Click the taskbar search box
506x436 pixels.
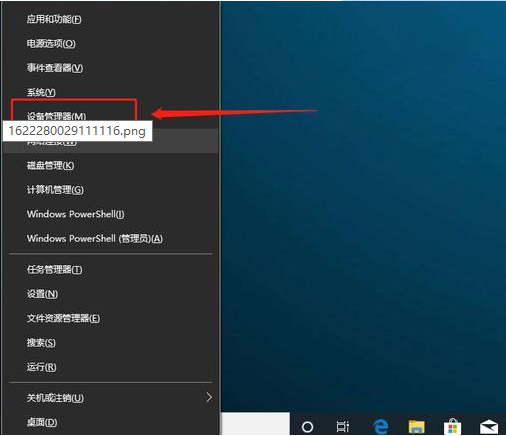255,424
